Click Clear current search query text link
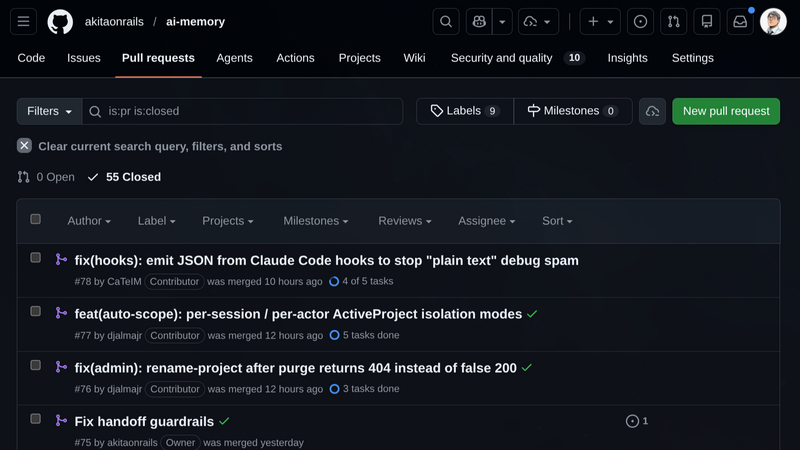 click(160, 146)
